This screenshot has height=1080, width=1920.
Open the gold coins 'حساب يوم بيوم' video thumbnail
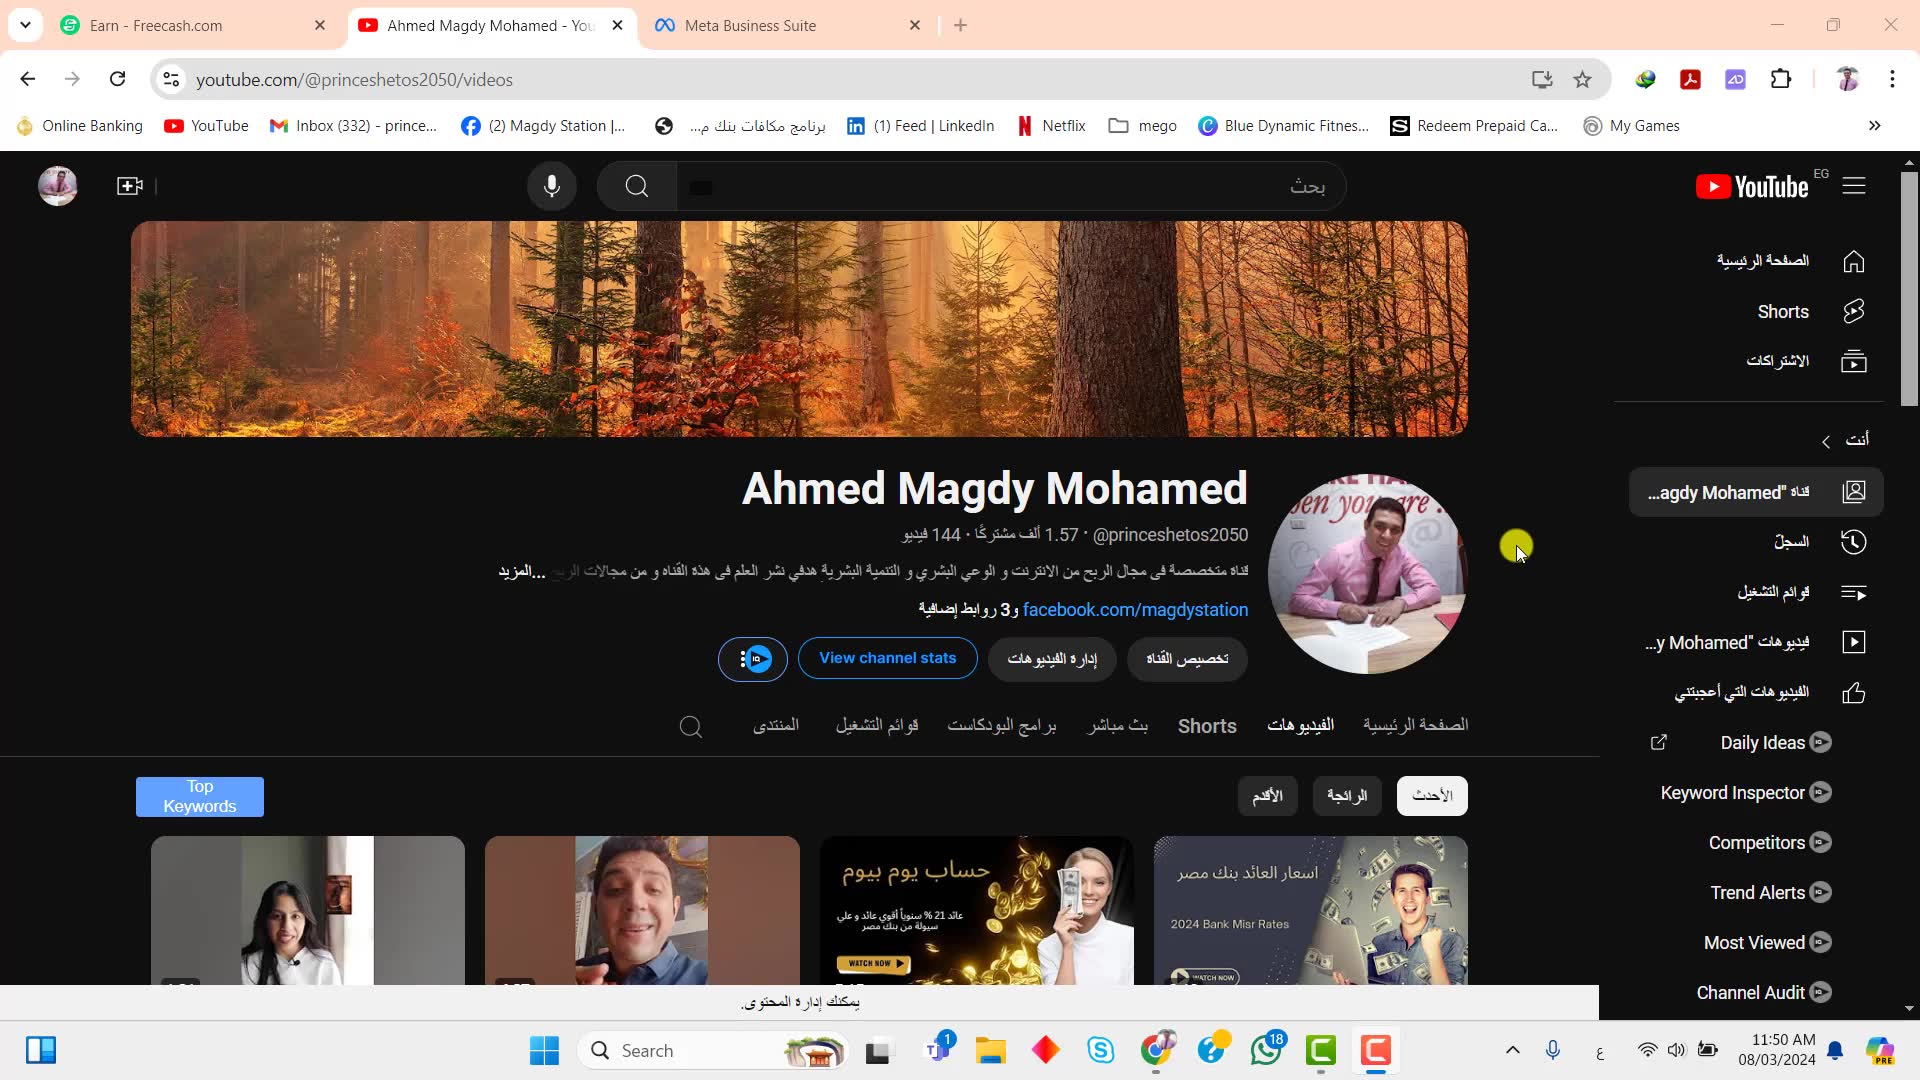click(977, 911)
